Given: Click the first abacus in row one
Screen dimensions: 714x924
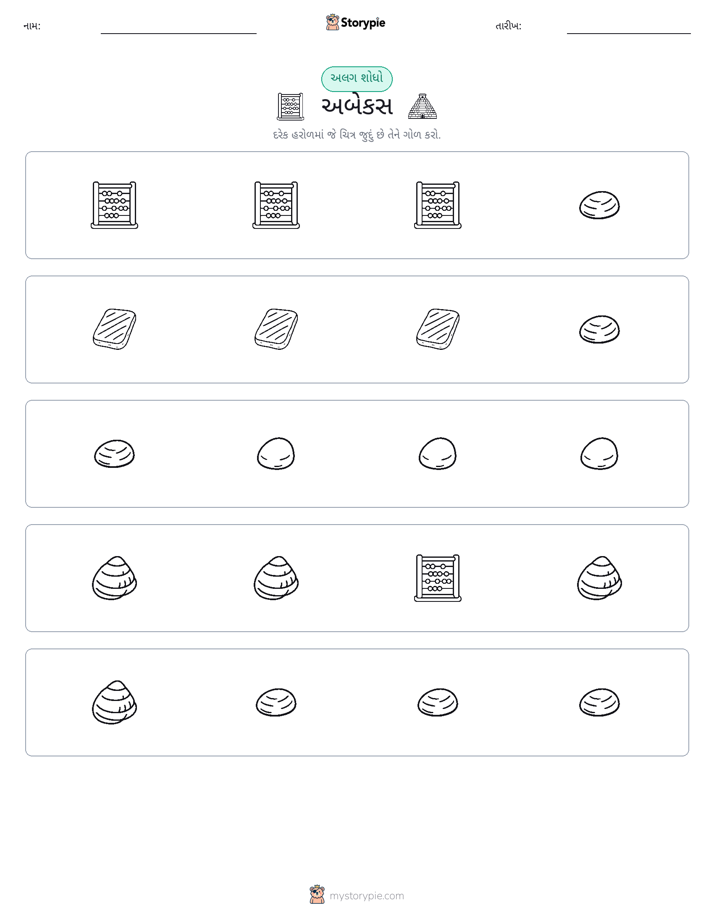Looking at the screenshot, I should click(114, 205).
